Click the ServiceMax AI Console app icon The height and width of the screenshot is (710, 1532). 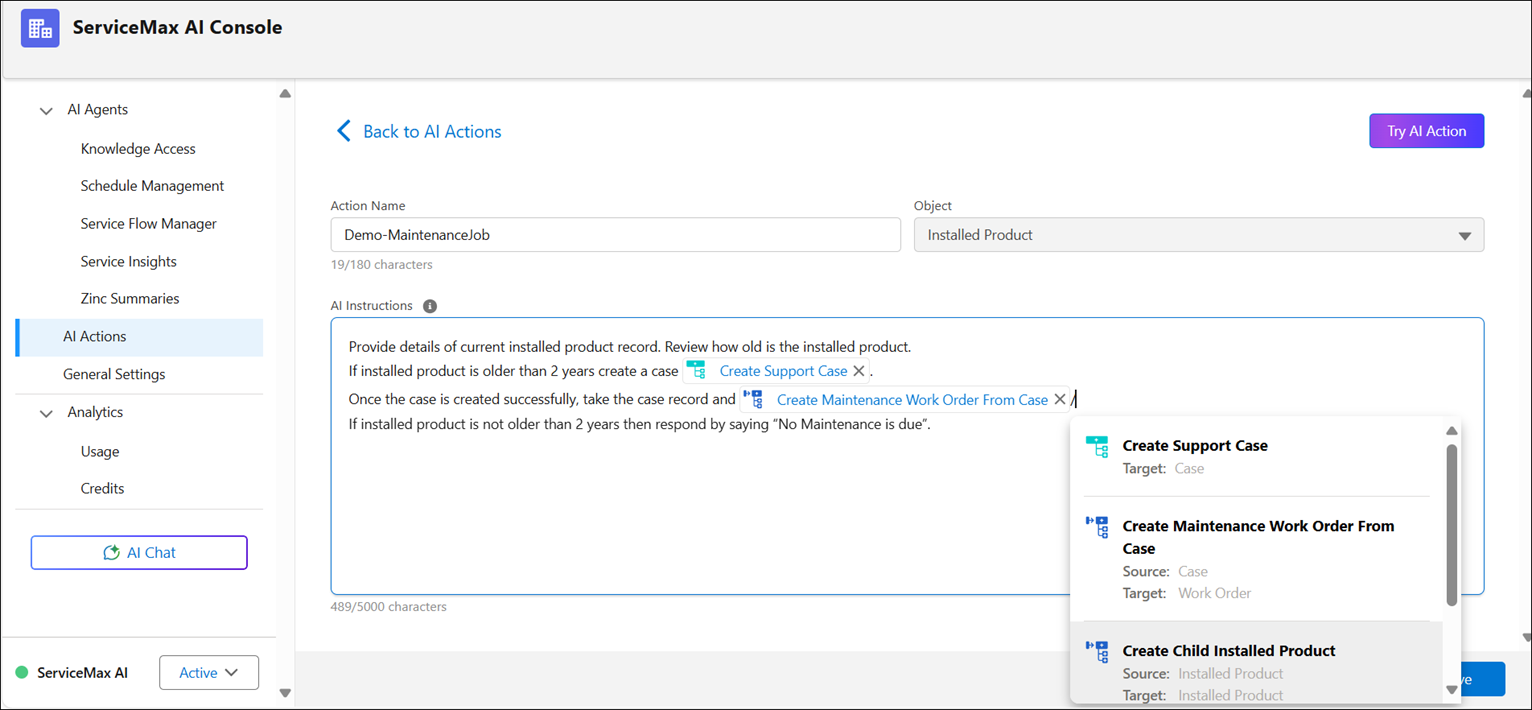coord(40,29)
